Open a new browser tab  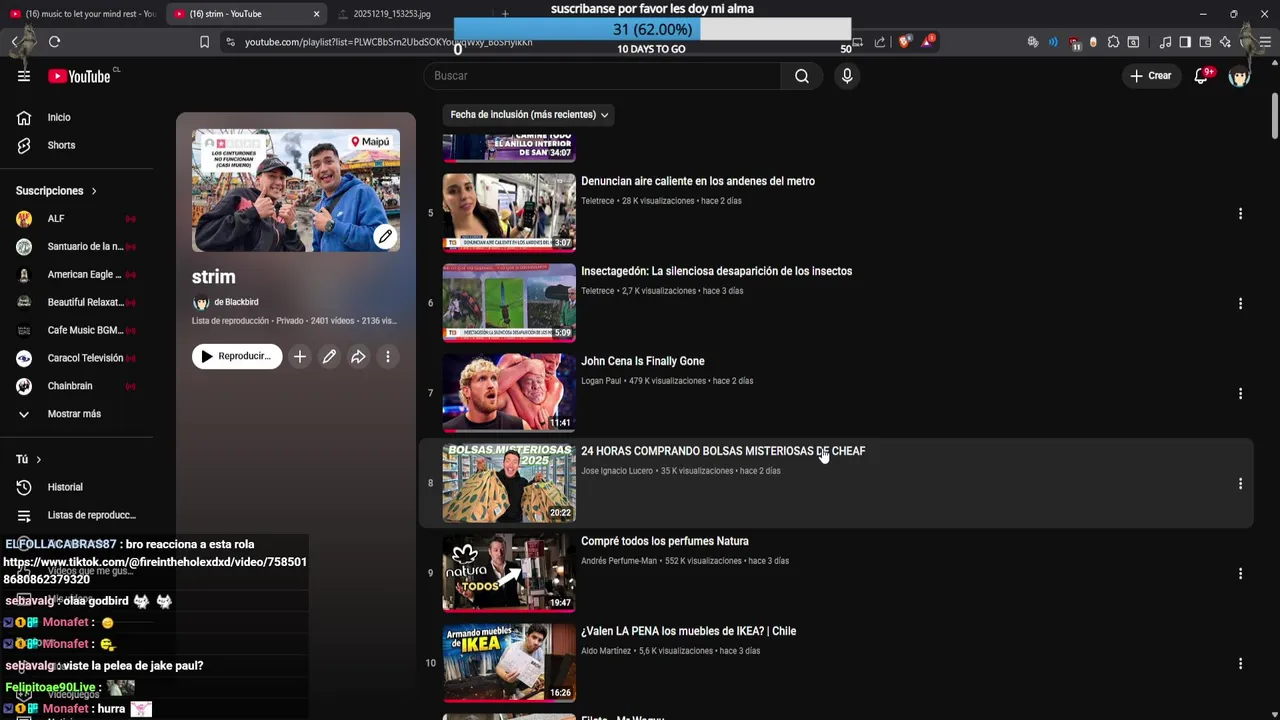click(x=505, y=14)
